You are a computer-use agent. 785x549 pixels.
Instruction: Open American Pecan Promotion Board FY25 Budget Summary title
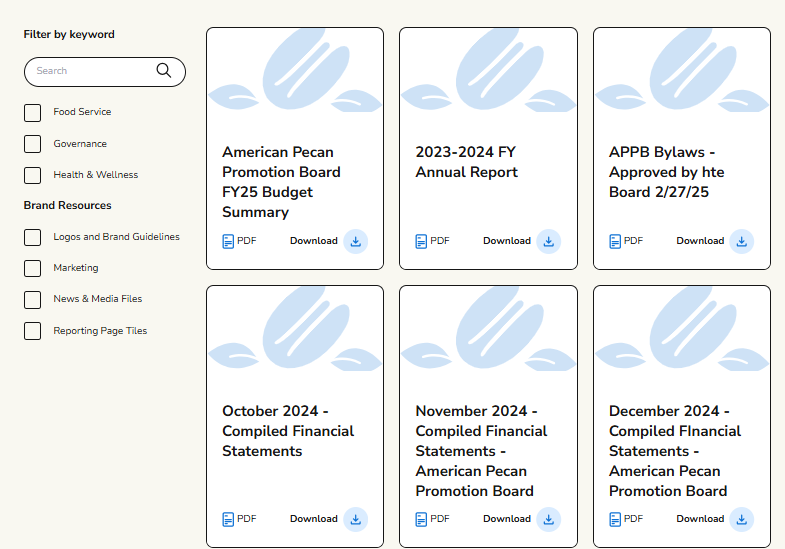pyautogui.click(x=281, y=182)
